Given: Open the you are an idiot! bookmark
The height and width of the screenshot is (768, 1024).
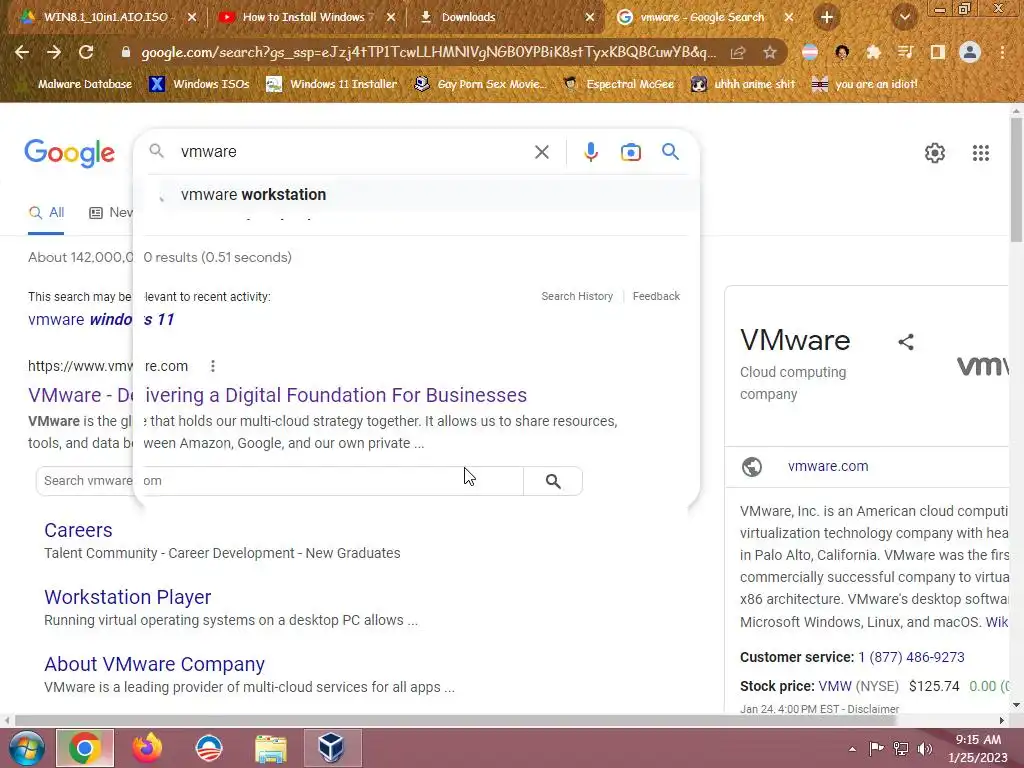Looking at the screenshot, I should click(865, 84).
